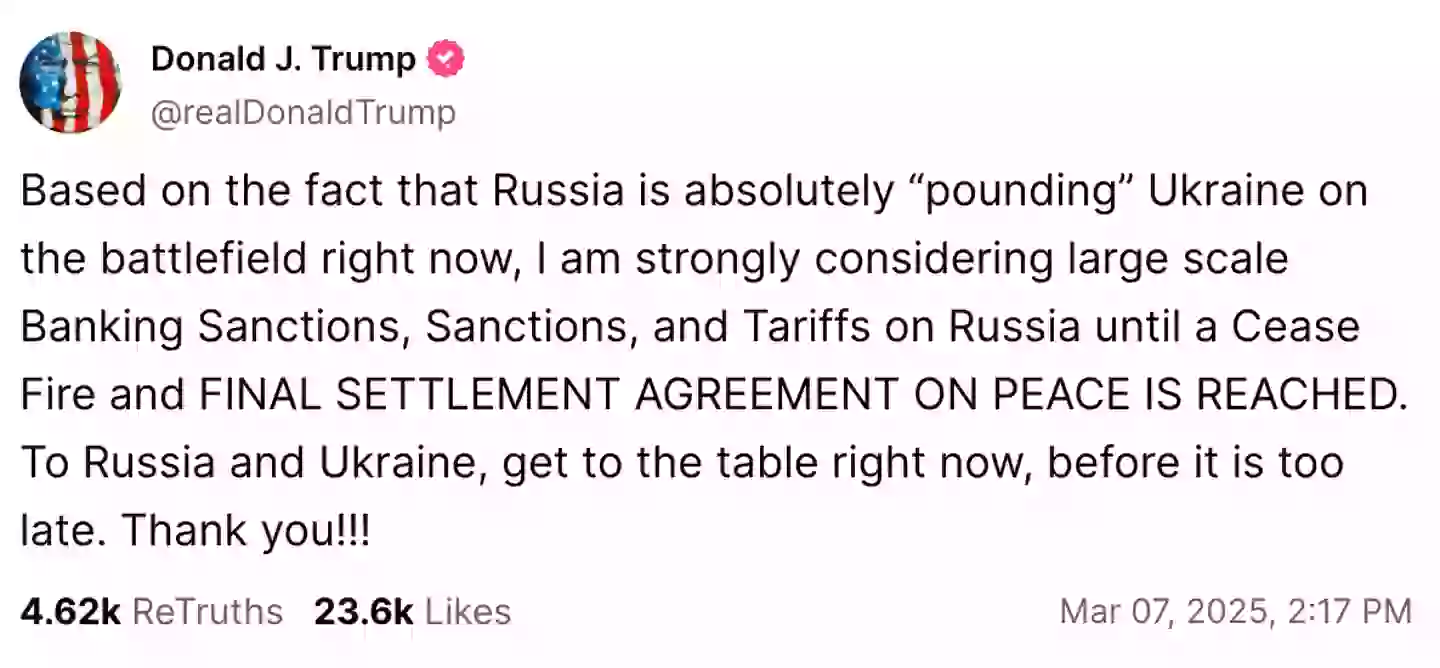Screen dimensions: 1440x668
Task: Open the Mar 07, 2025 timestamp
Action: pyautogui.click(x=1236, y=612)
